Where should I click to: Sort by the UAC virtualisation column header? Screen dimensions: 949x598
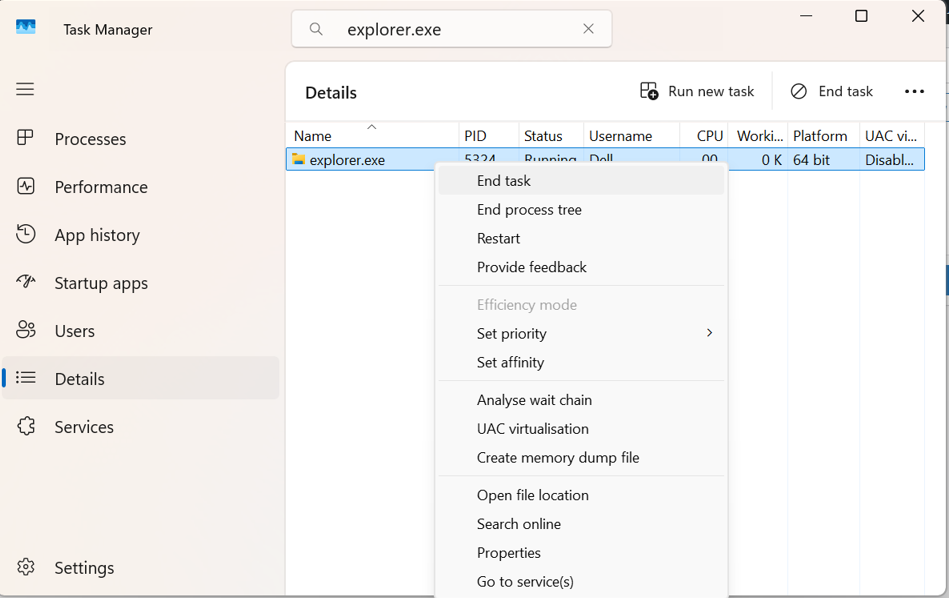pyautogui.click(x=892, y=136)
